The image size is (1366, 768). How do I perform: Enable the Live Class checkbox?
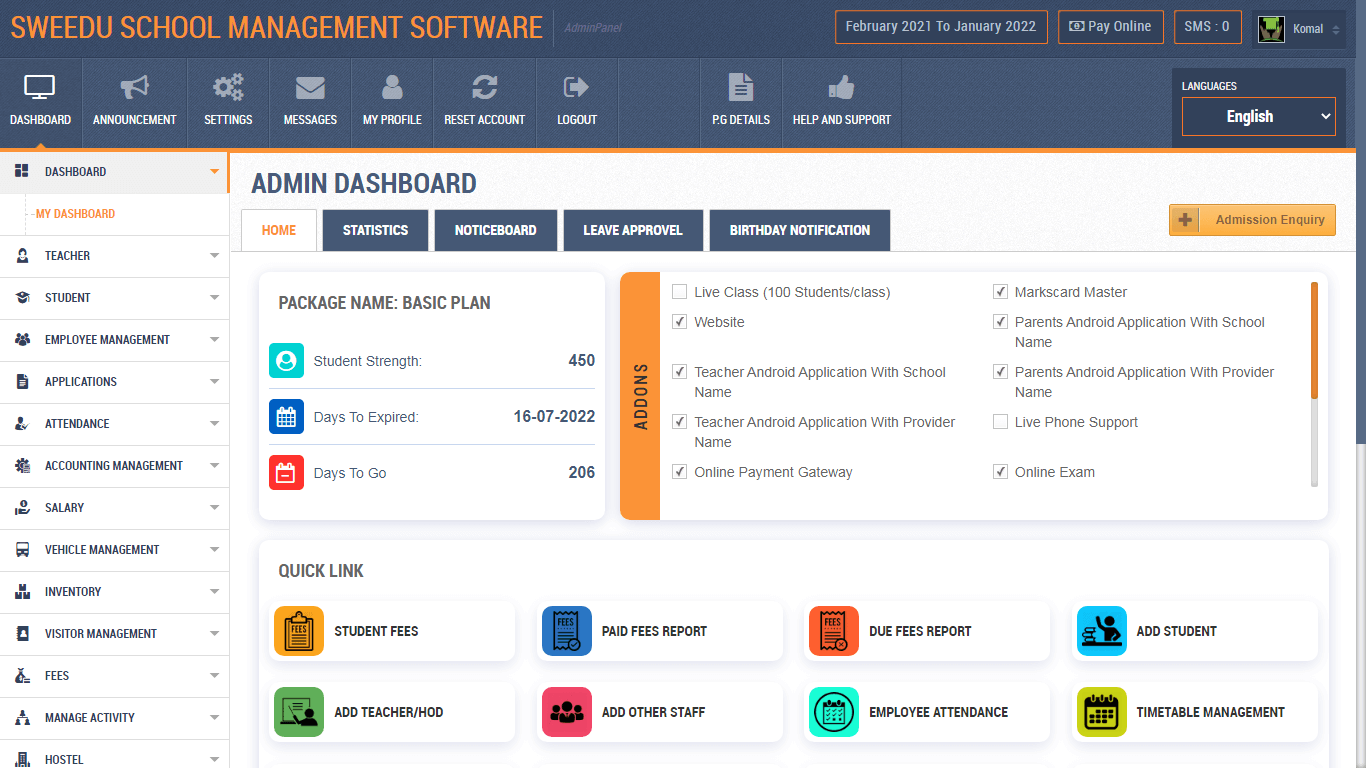pos(680,292)
